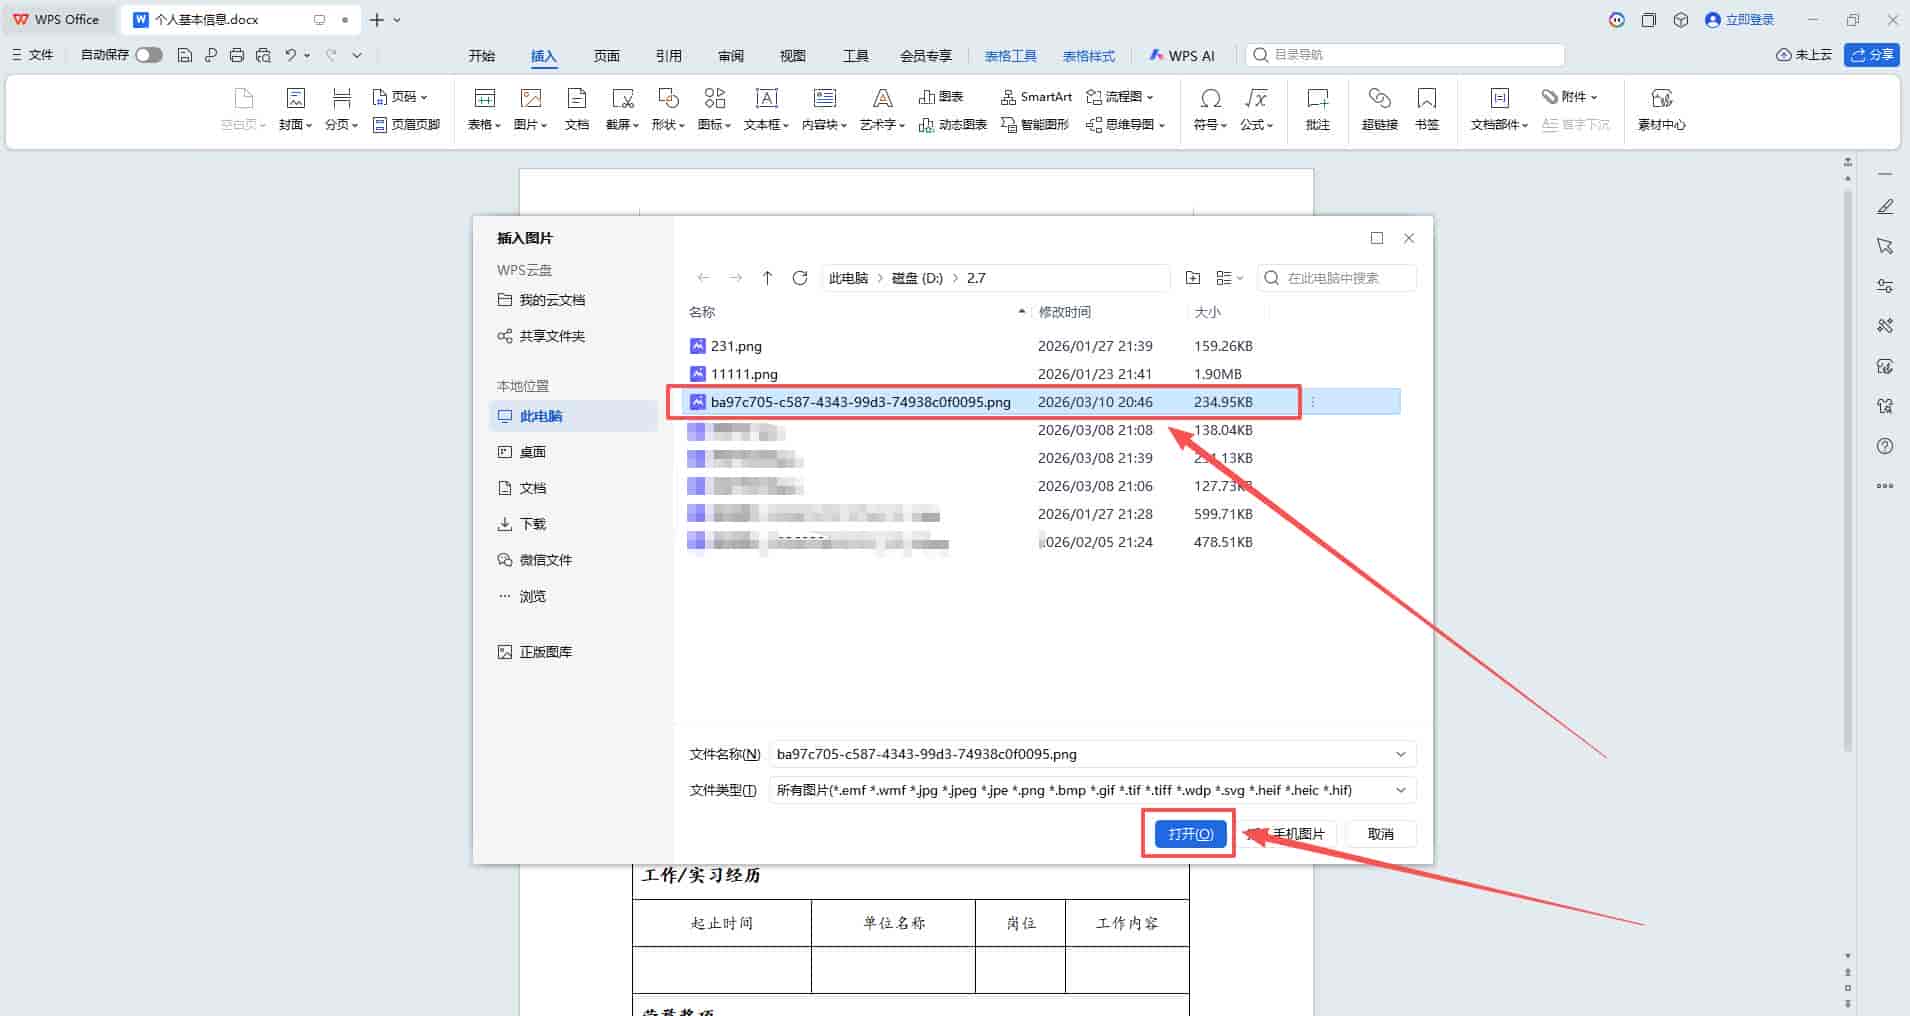Screen dimensions: 1910x1016
Task: Switch to the 审阅 Review tab
Action: (x=731, y=56)
